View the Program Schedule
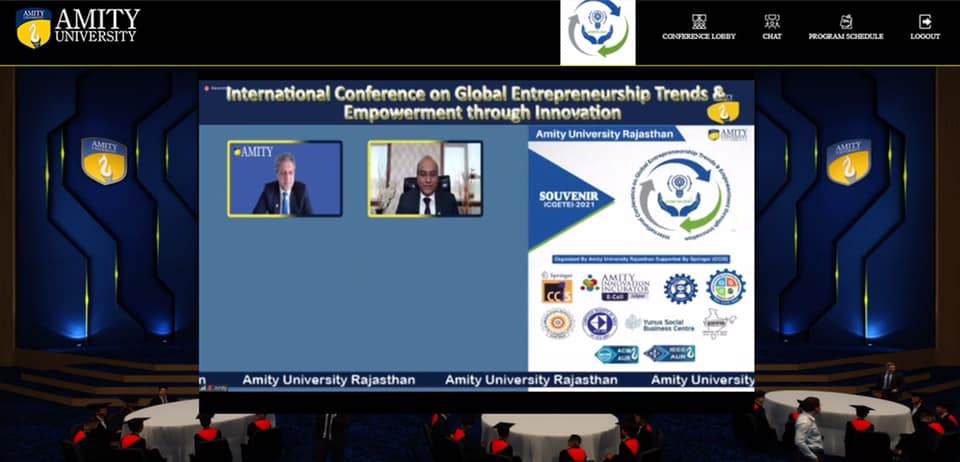Screen dimensions: 960x462 point(846,28)
